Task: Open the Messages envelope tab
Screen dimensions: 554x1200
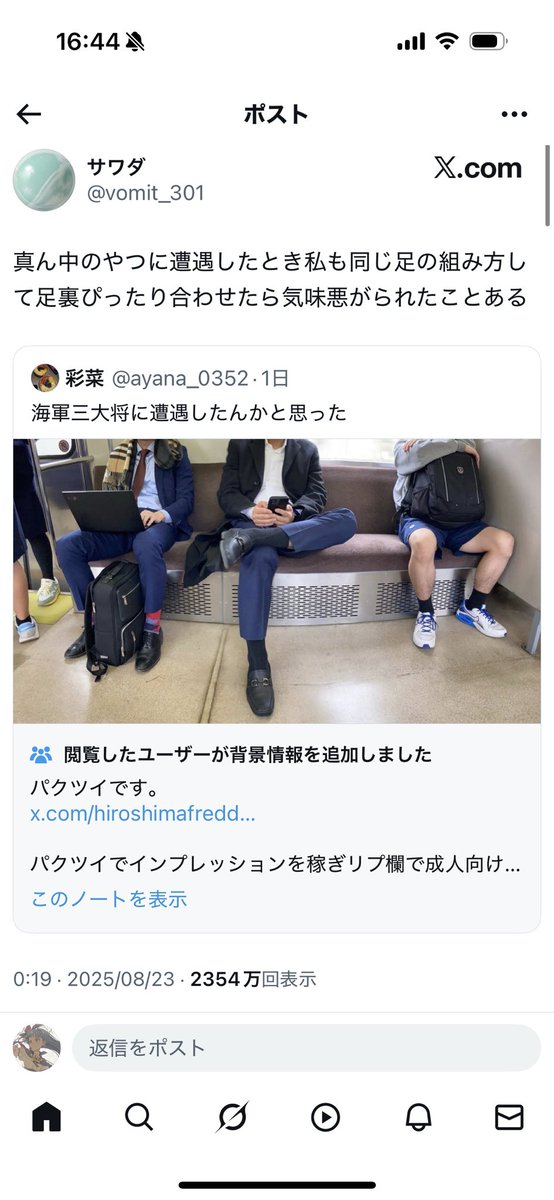Action: point(509,1117)
